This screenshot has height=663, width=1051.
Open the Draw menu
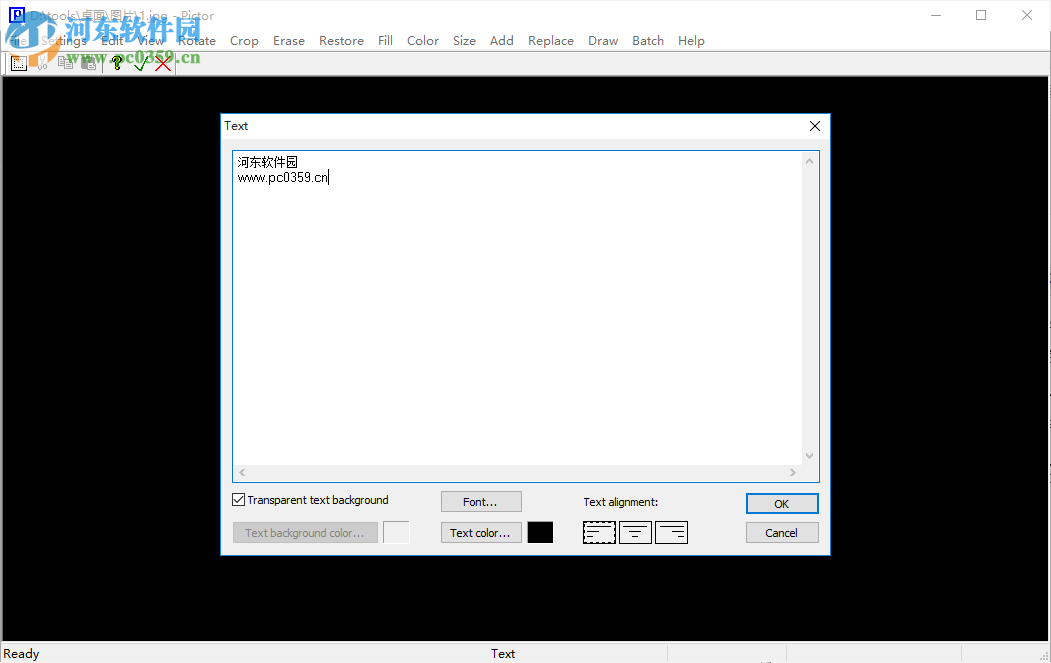[x=603, y=40]
